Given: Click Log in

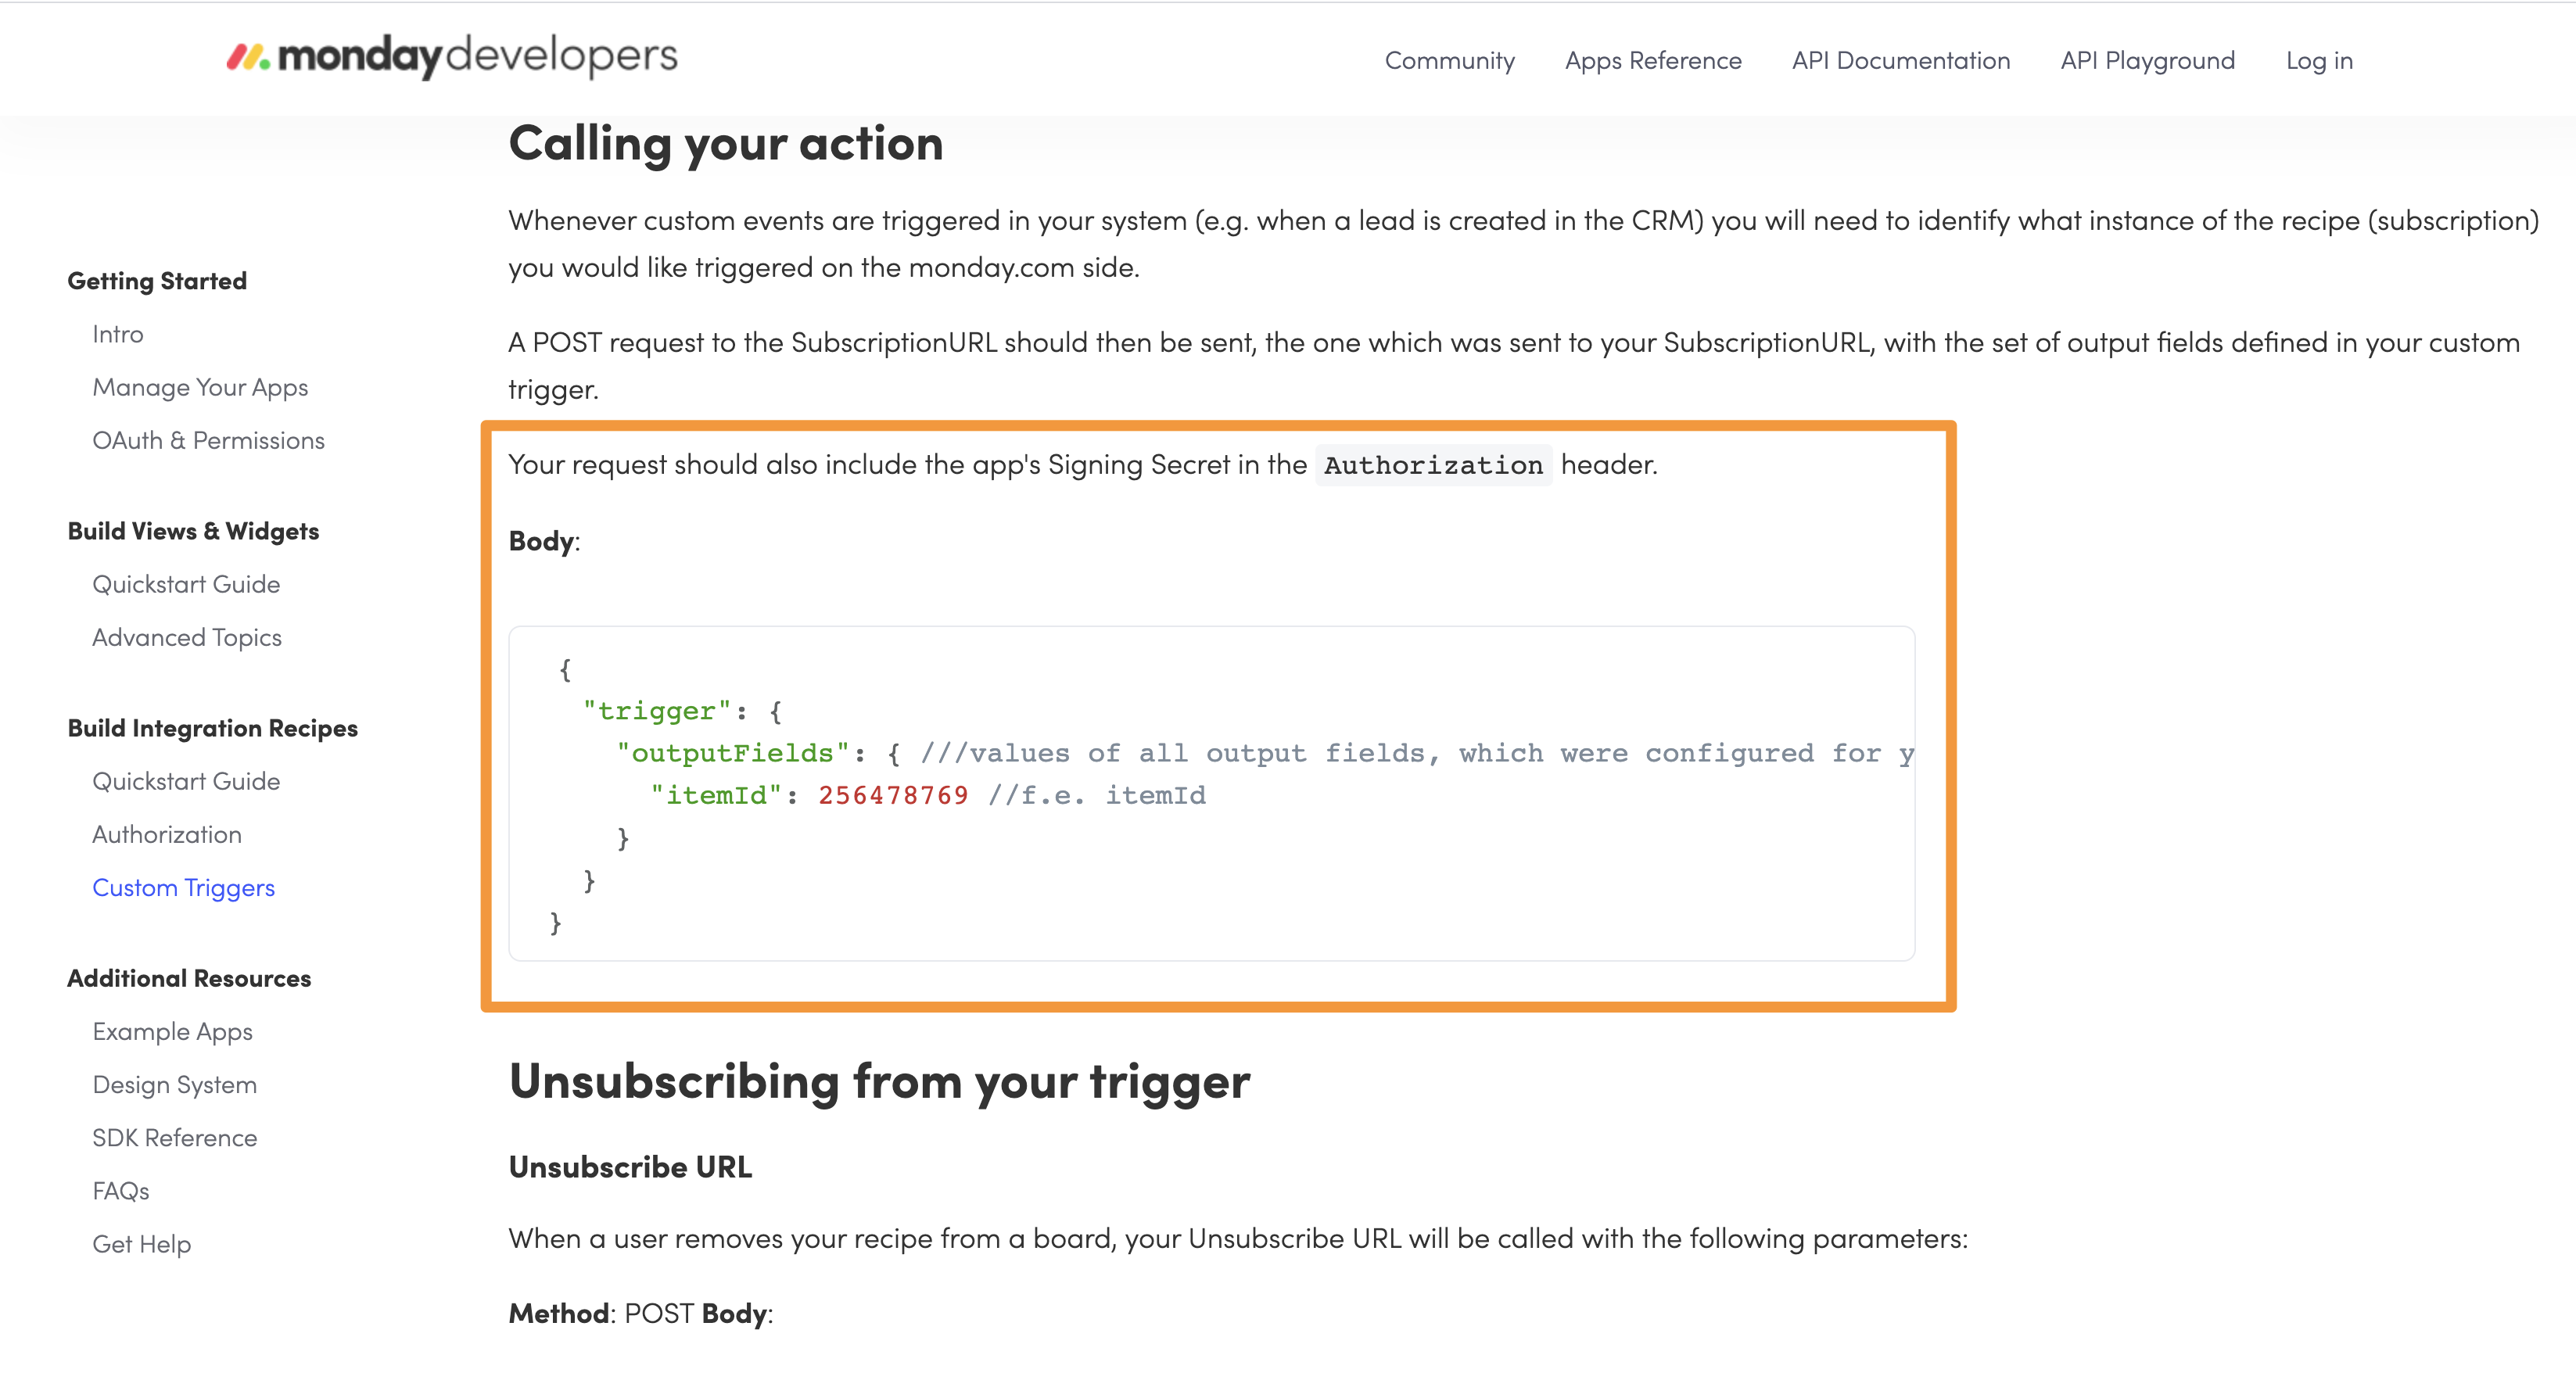Looking at the screenshot, I should [2319, 61].
